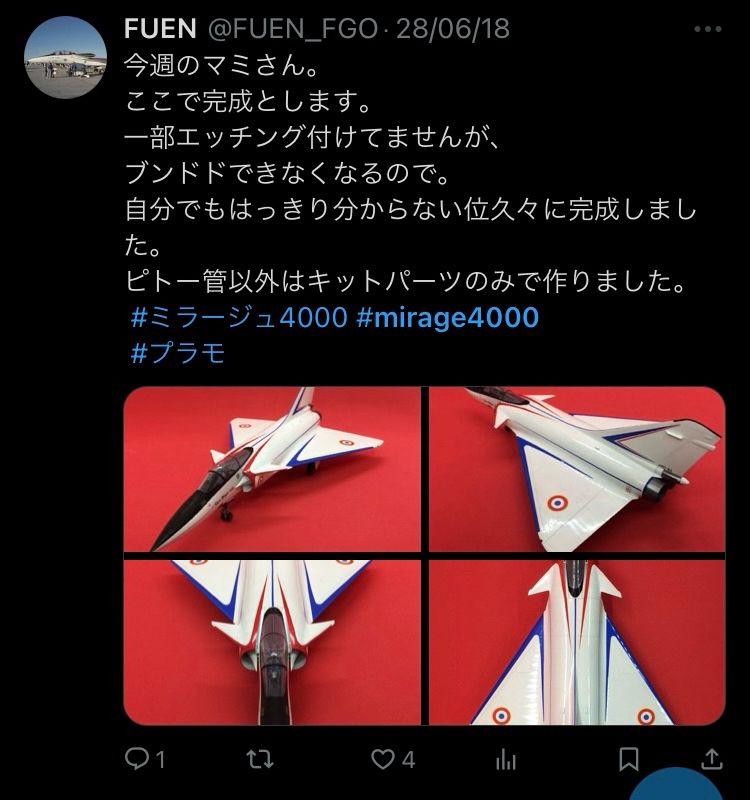The height and width of the screenshot is (800, 750).
Task: Open the bottom-right delta wing photo
Action: [577, 642]
